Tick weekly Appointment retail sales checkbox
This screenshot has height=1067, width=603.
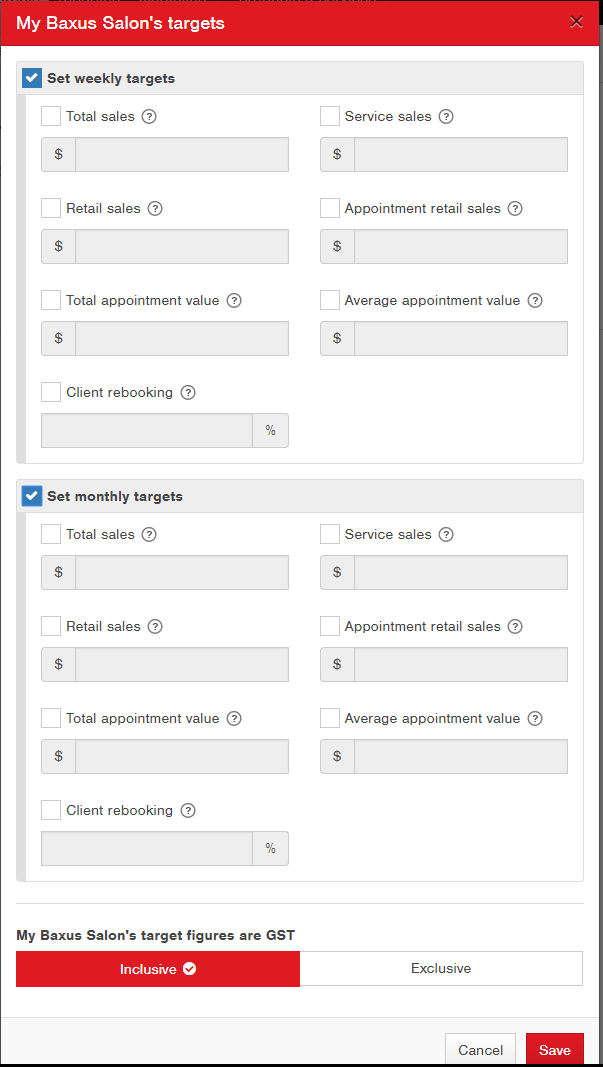[x=330, y=208]
